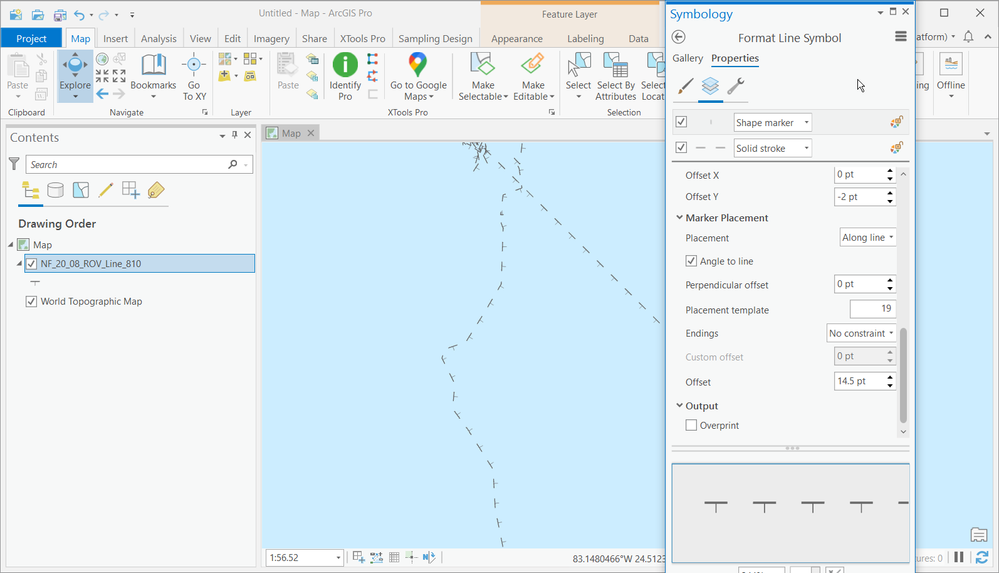Click the Make Editable button
This screenshot has height=573, width=999.
pos(533,76)
